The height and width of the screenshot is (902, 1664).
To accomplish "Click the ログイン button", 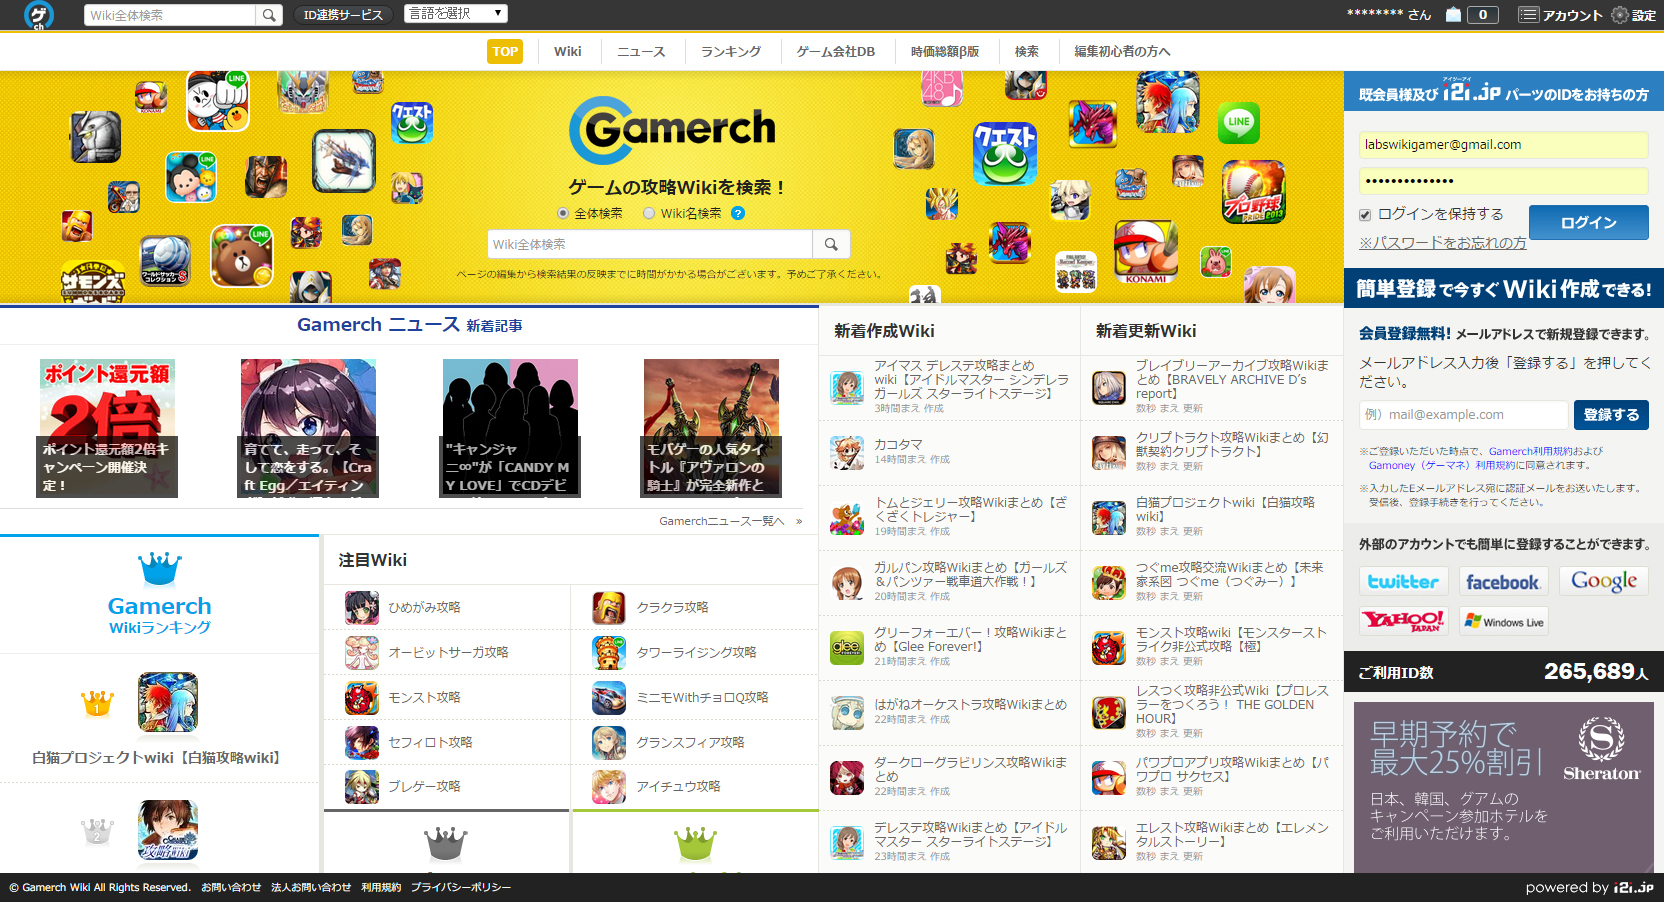I will pyautogui.click(x=1589, y=223).
